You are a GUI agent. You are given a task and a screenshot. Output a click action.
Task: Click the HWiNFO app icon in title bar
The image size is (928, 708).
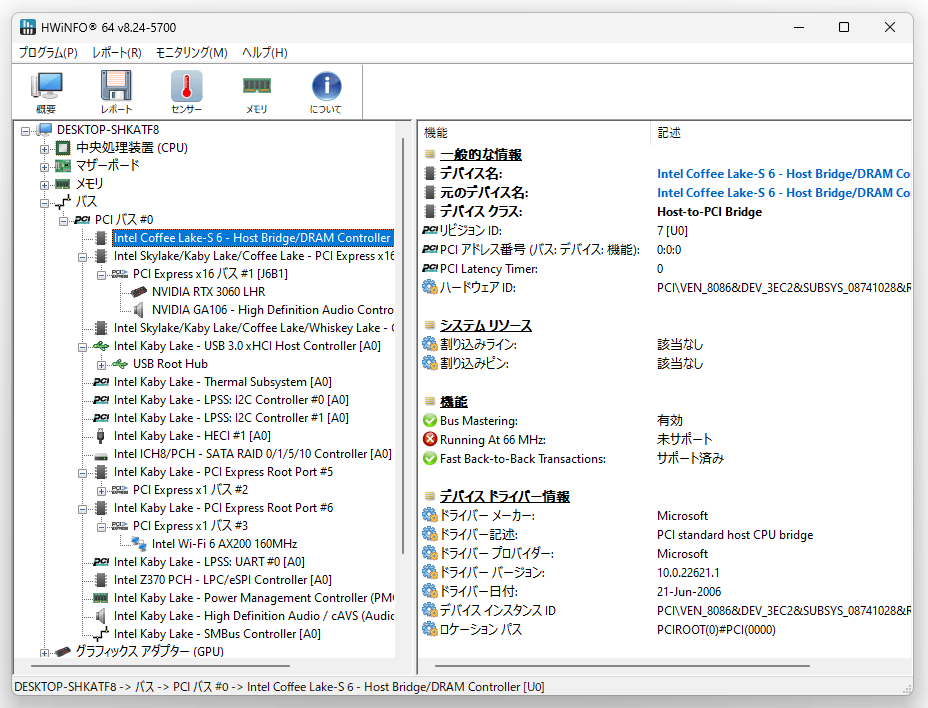pyautogui.click(x=27, y=27)
